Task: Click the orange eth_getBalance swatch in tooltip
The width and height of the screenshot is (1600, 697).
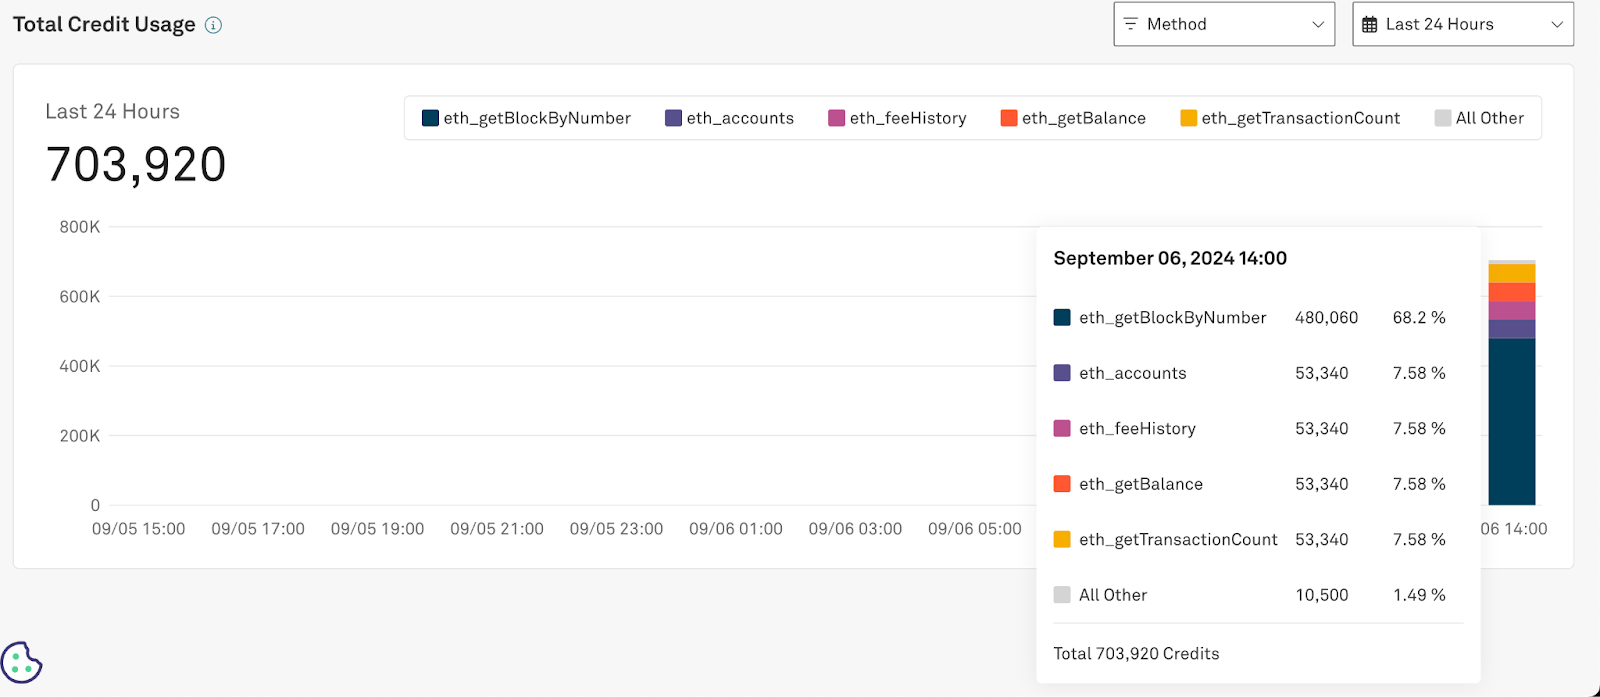Action: pyautogui.click(x=1062, y=484)
